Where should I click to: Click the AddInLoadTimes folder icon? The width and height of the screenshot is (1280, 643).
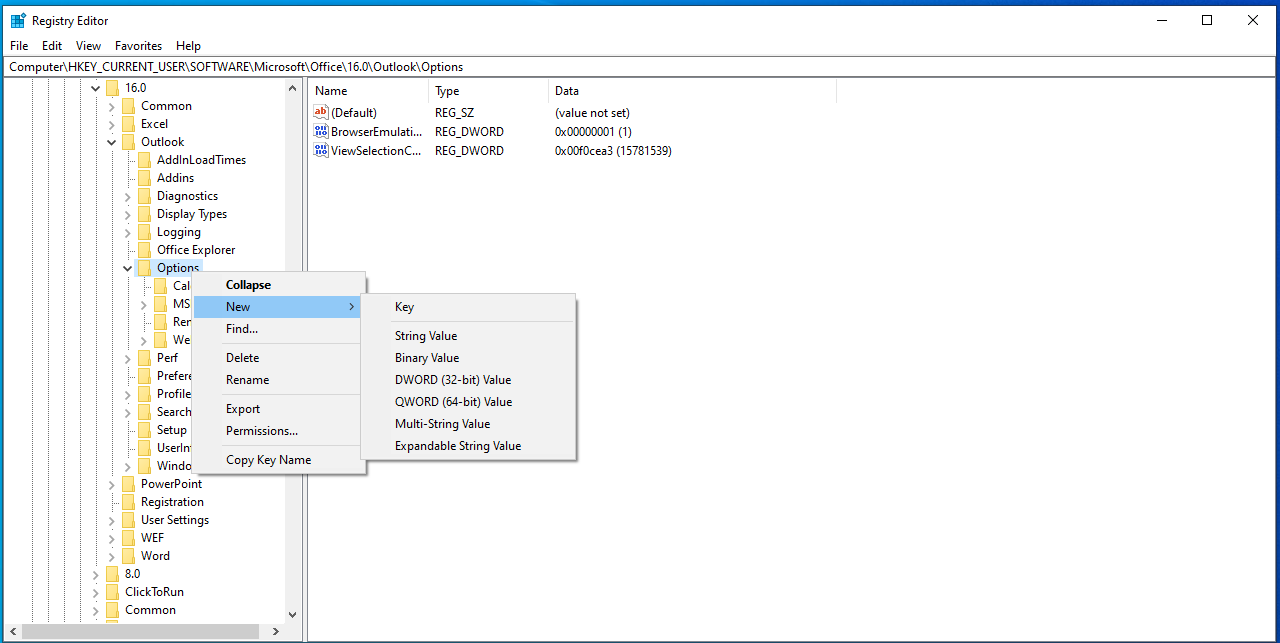point(144,160)
